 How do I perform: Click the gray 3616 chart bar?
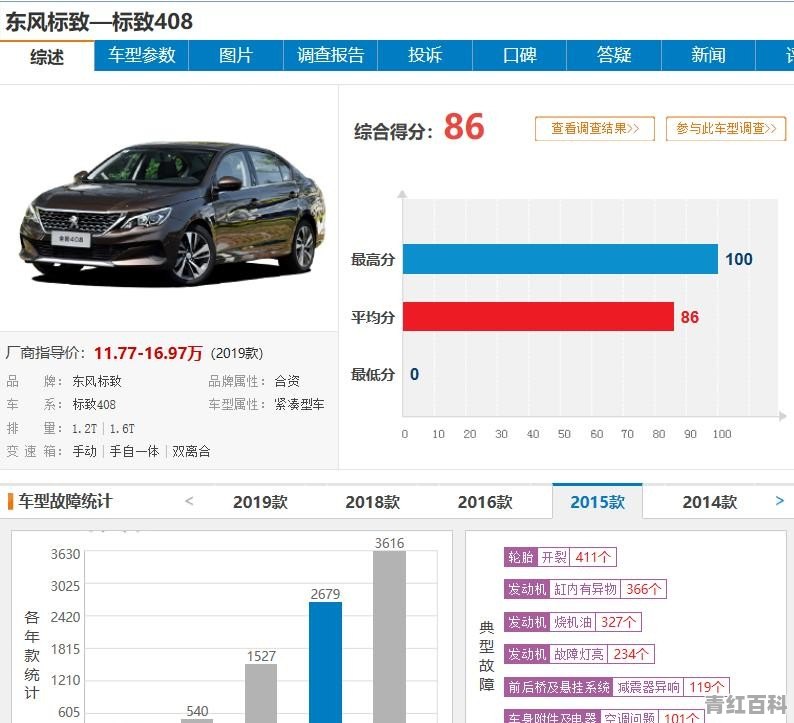(389, 637)
